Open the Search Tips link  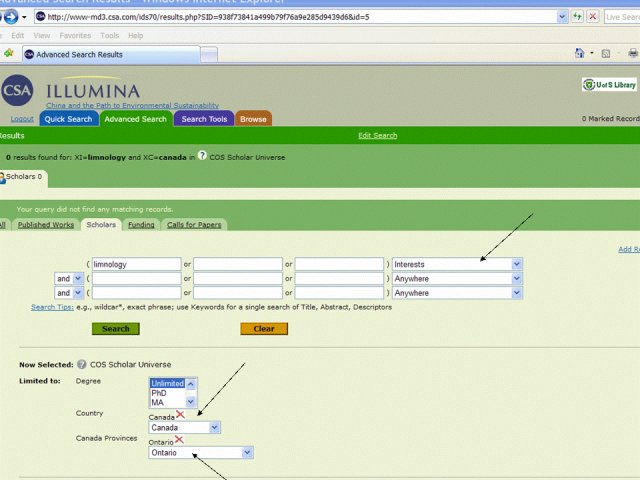(52, 307)
